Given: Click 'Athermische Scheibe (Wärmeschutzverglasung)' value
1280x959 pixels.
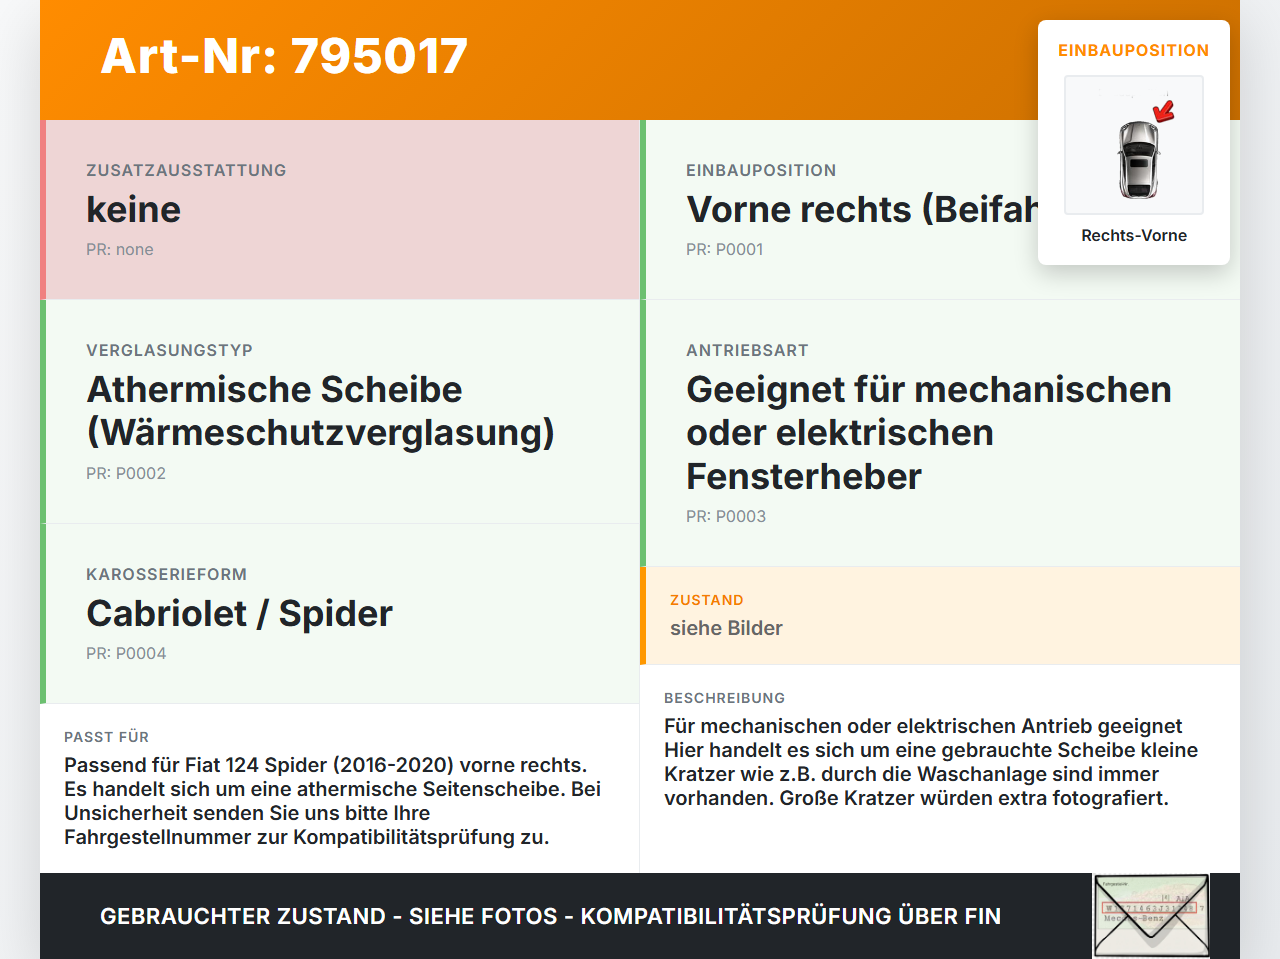Looking at the screenshot, I should (x=321, y=411).
